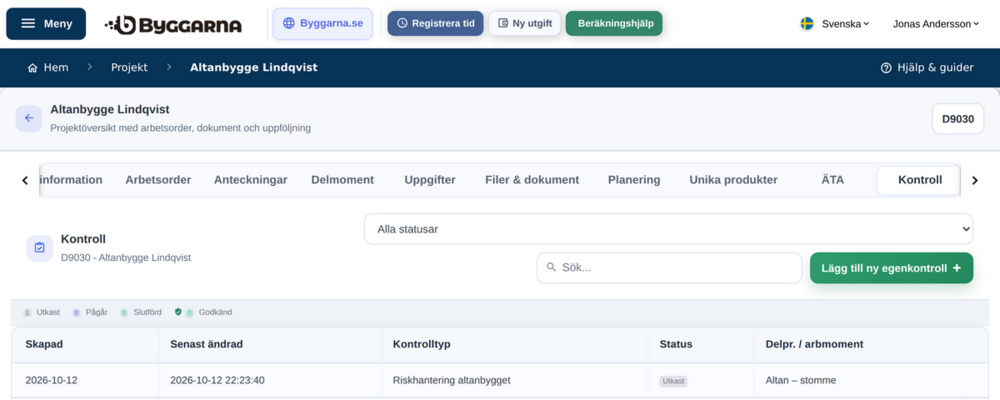This screenshot has height=400, width=1000.
Task: Open the Jonas Andersson user menu
Action: point(936,24)
